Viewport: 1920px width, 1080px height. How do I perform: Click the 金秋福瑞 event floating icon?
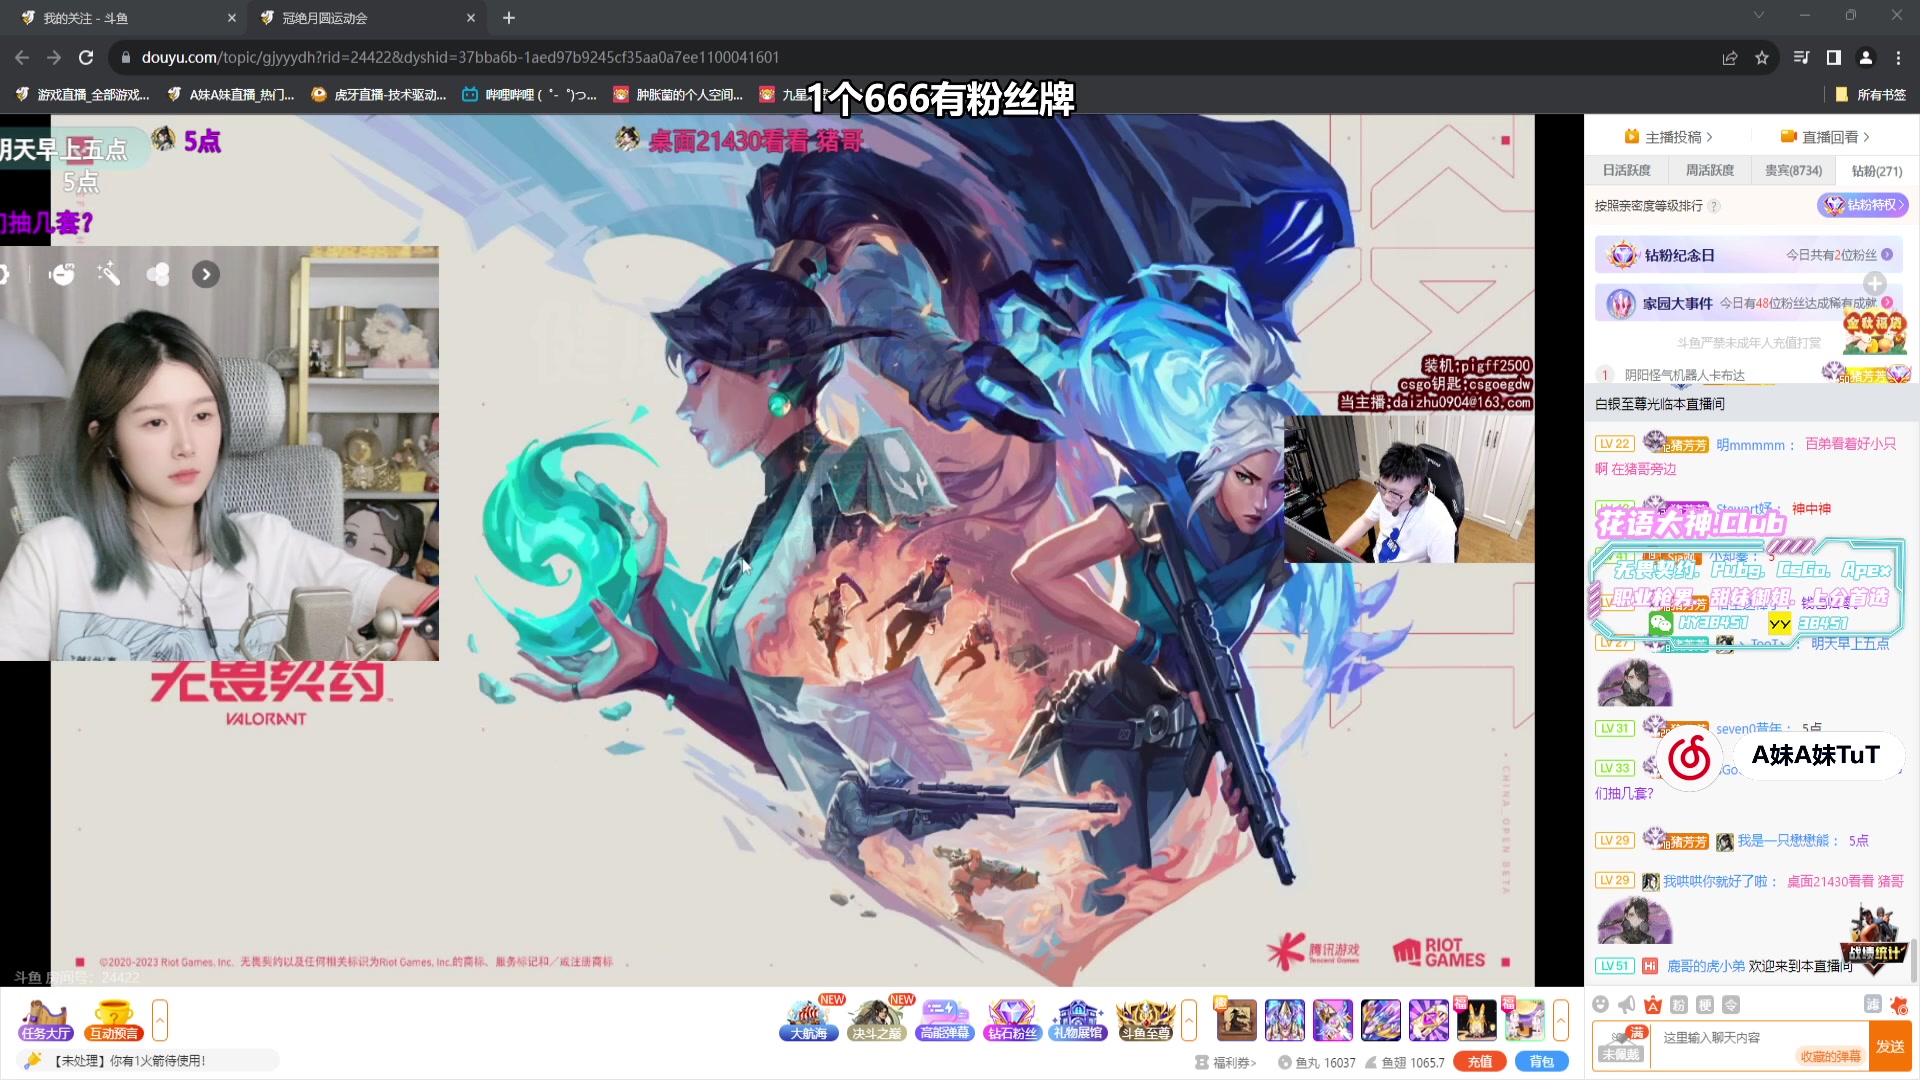(x=1875, y=333)
